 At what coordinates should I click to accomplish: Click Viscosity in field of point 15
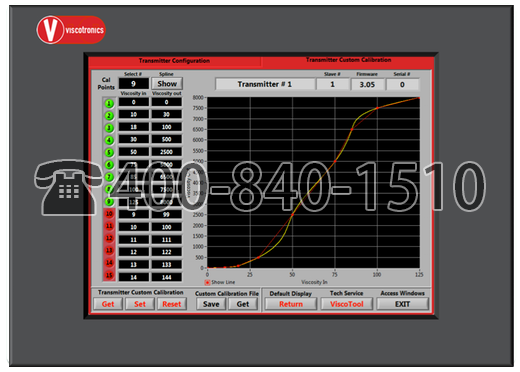134,277
